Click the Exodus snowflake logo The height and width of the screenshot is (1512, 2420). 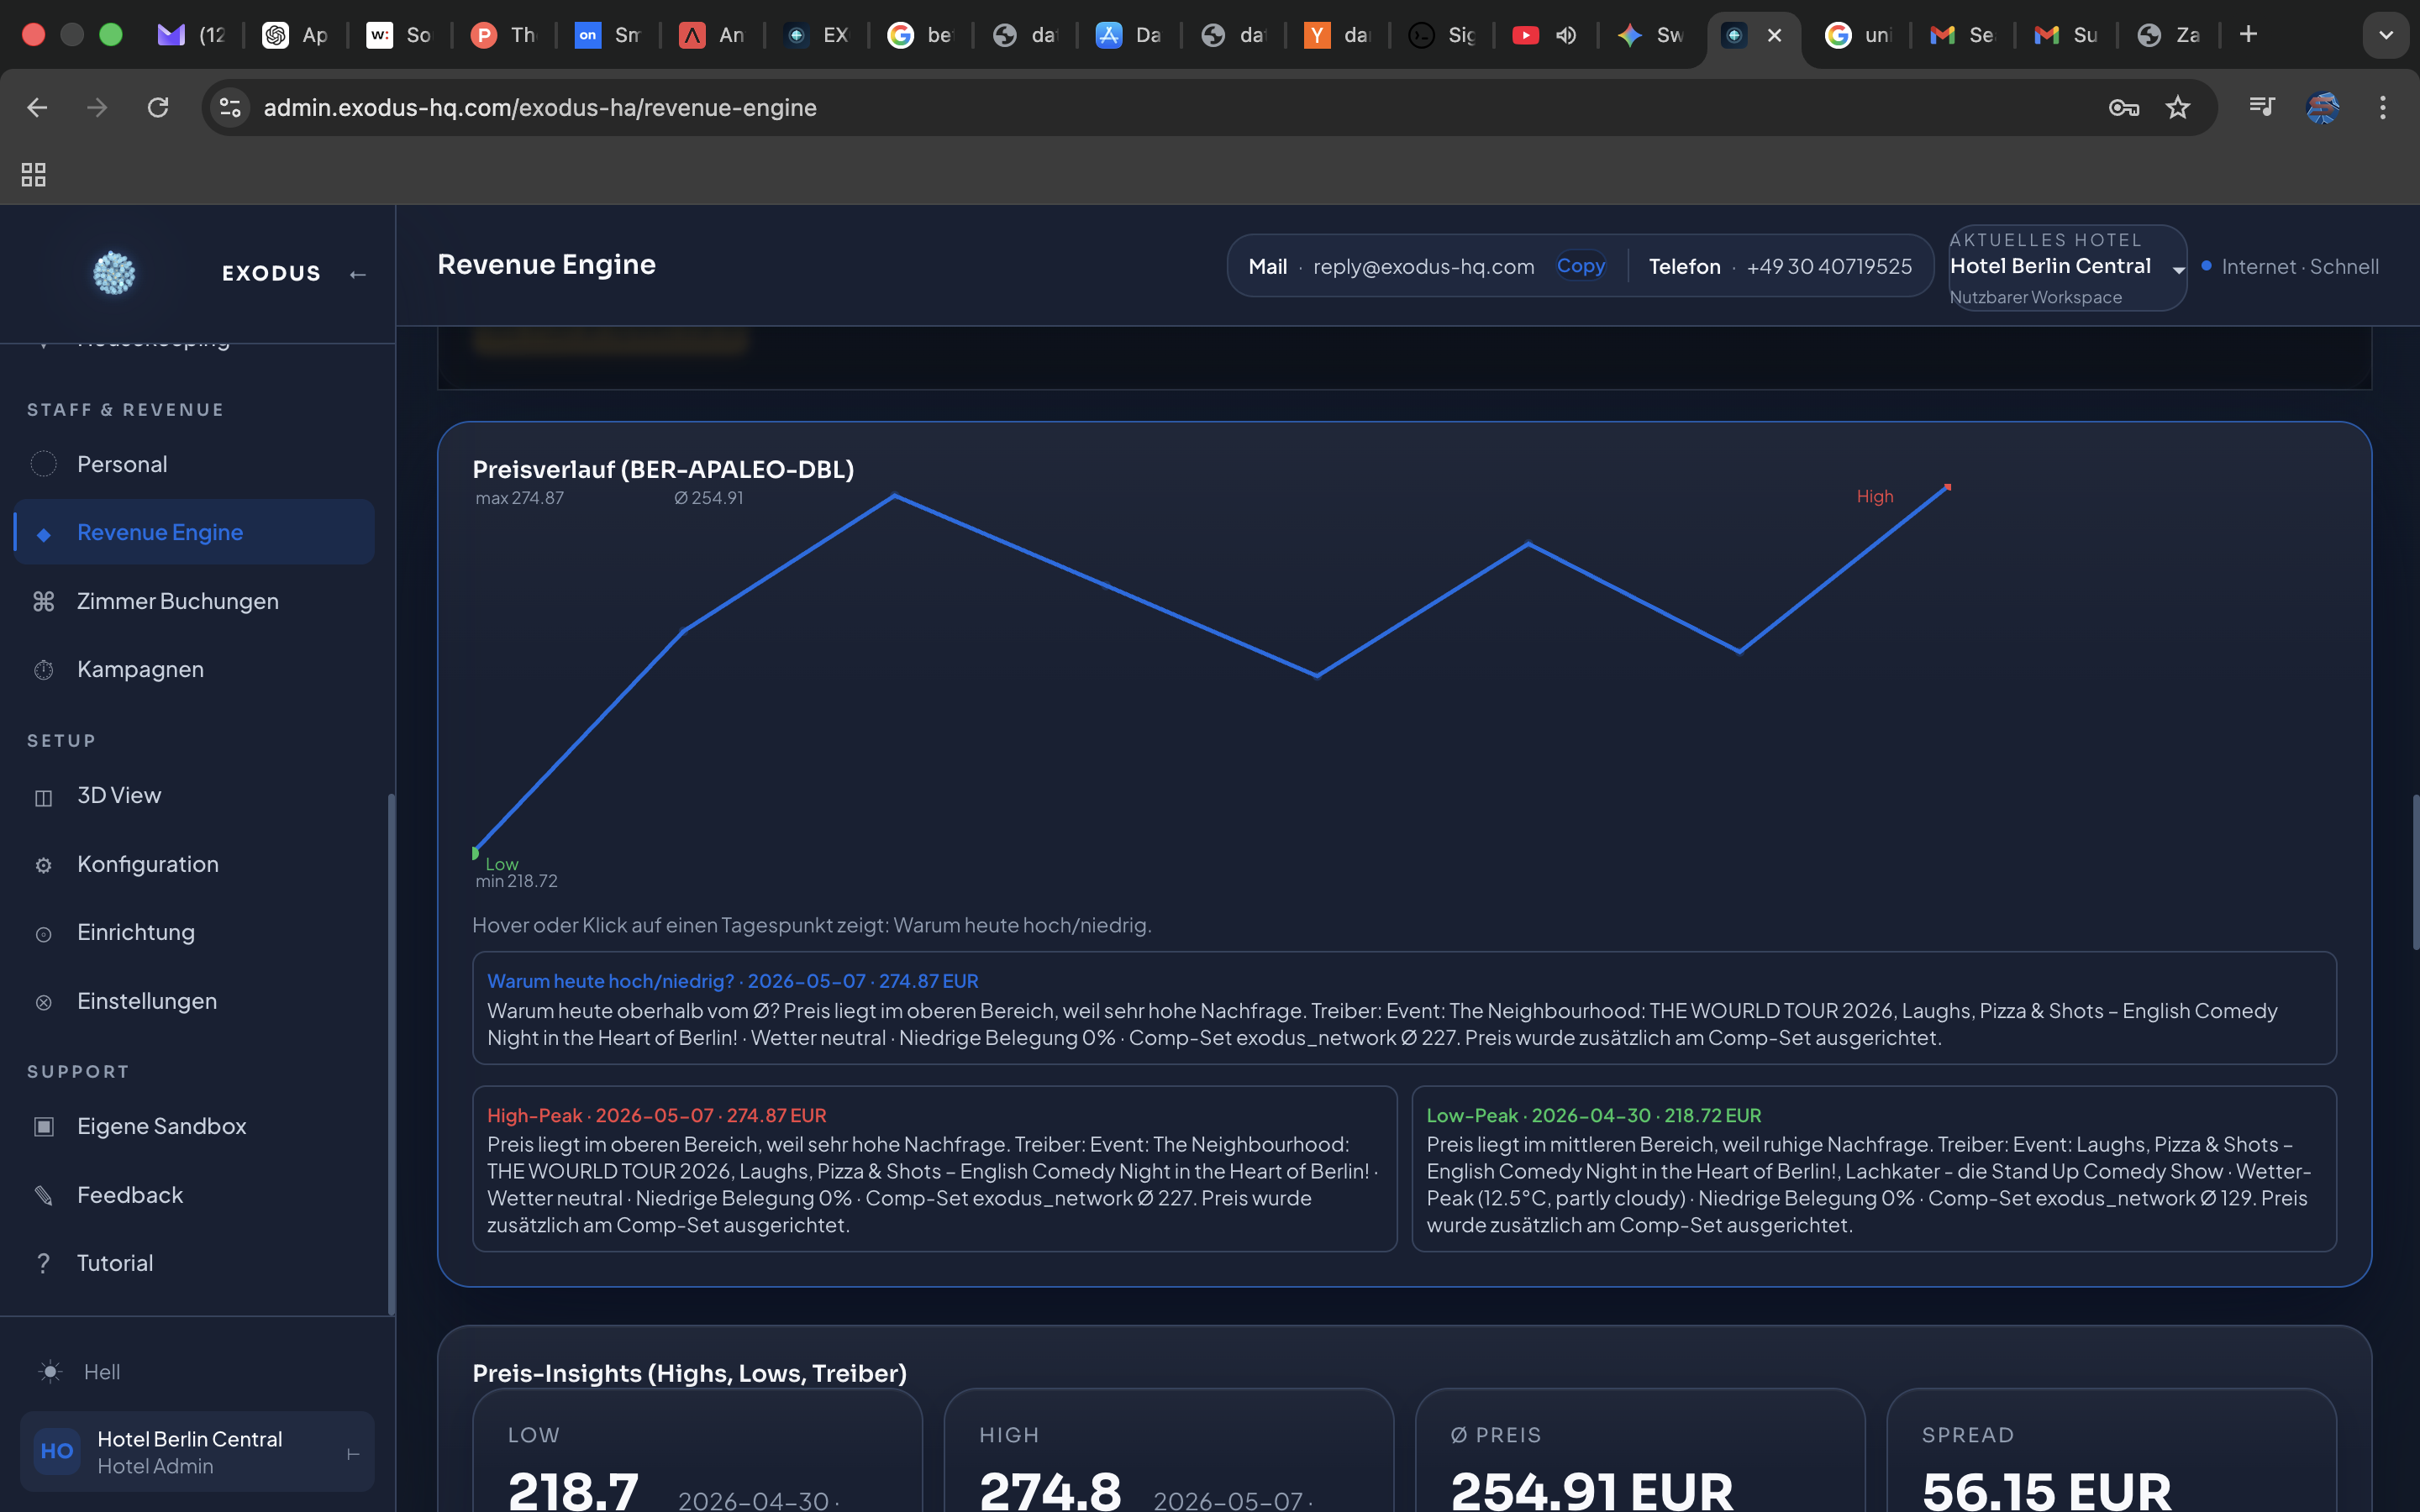[x=114, y=272]
